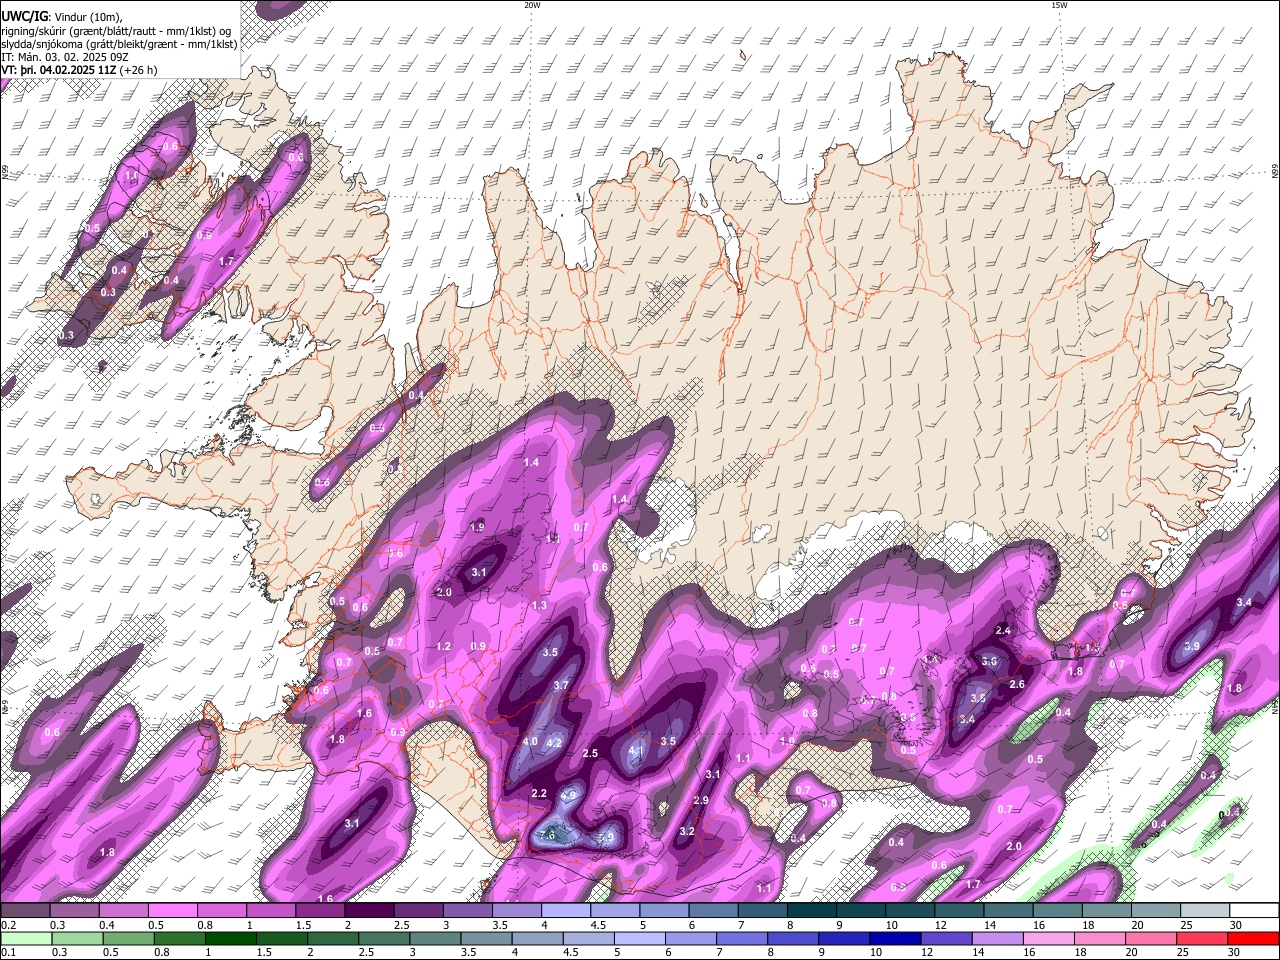Image resolution: width=1280 pixels, height=960 pixels.
Task: Click the '3.7' precipitation value on the map
Action: [561, 685]
